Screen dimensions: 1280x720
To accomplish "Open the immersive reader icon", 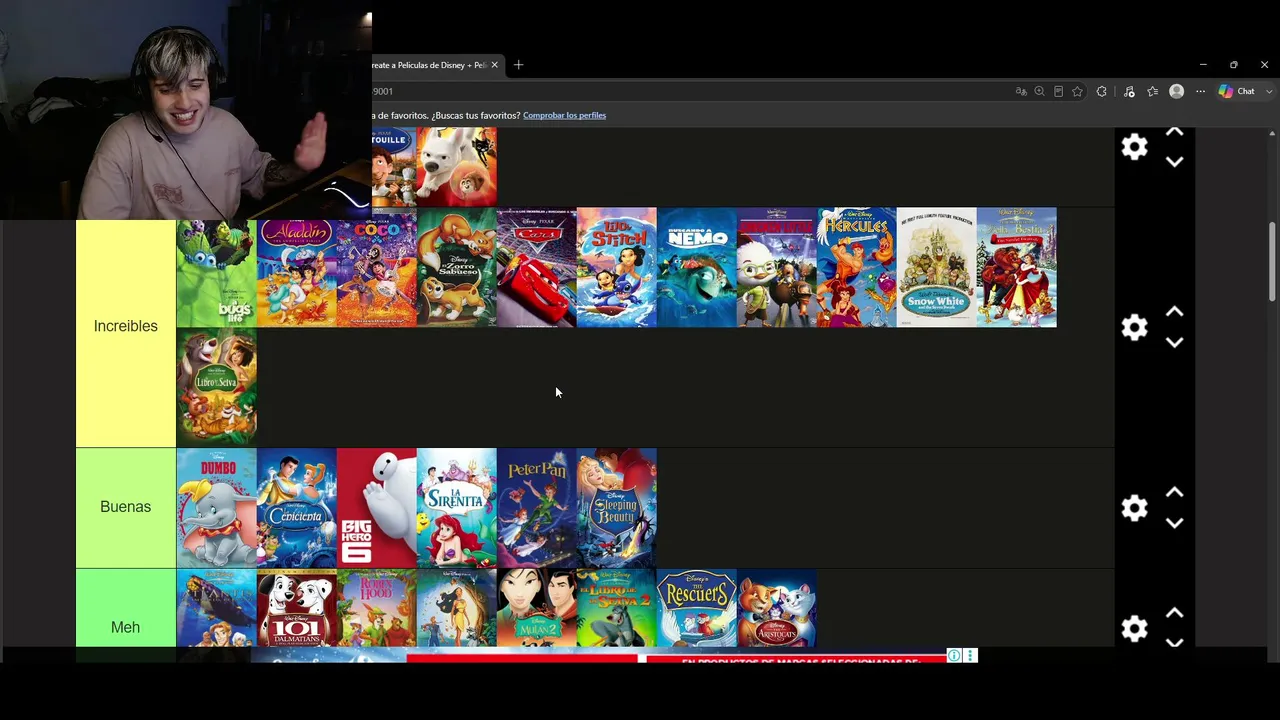I will coord(1058,91).
